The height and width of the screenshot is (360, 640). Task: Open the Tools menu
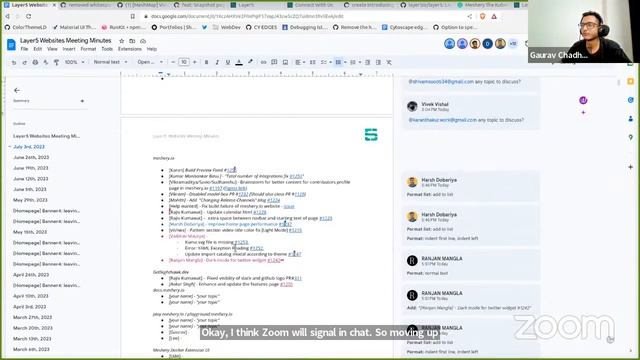click(x=107, y=49)
